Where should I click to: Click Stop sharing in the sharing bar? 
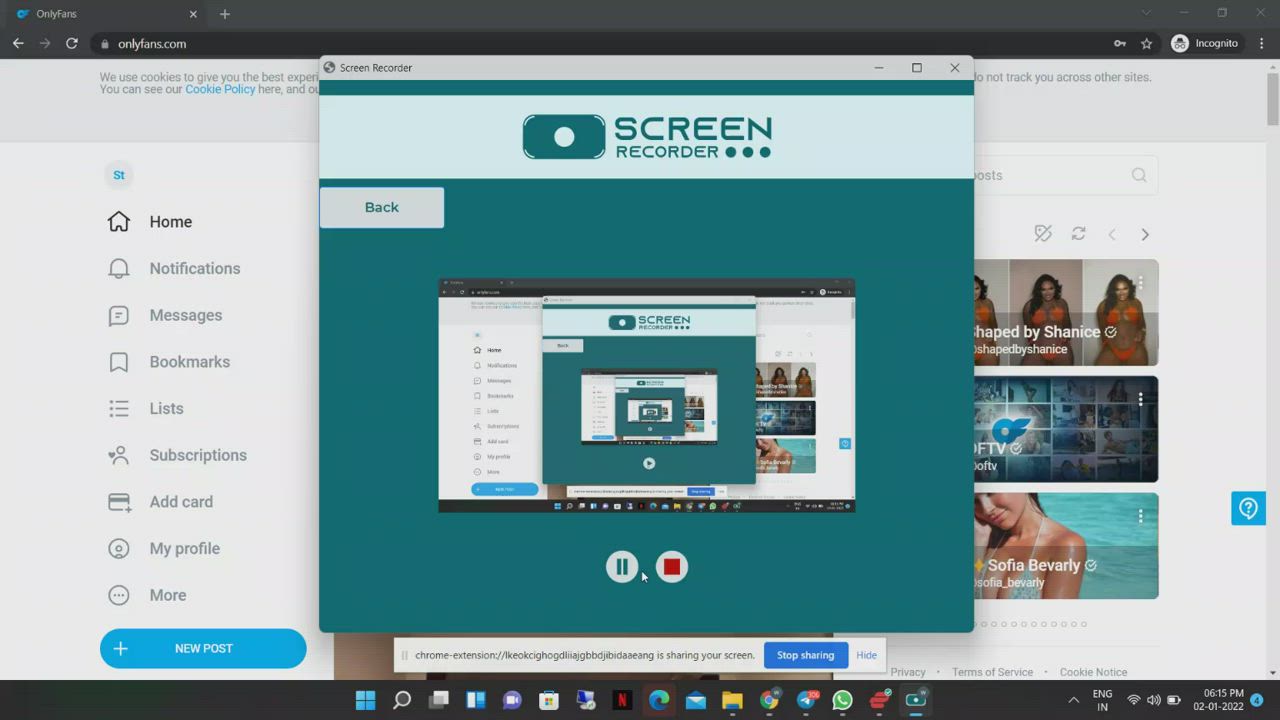pyautogui.click(x=805, y=655)
